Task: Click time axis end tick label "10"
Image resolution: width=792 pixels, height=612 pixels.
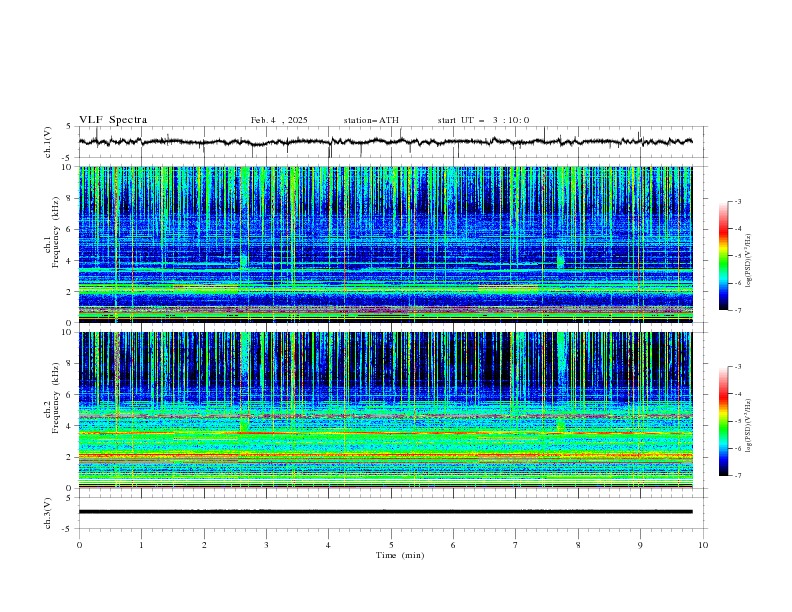Action: [703, 545]
